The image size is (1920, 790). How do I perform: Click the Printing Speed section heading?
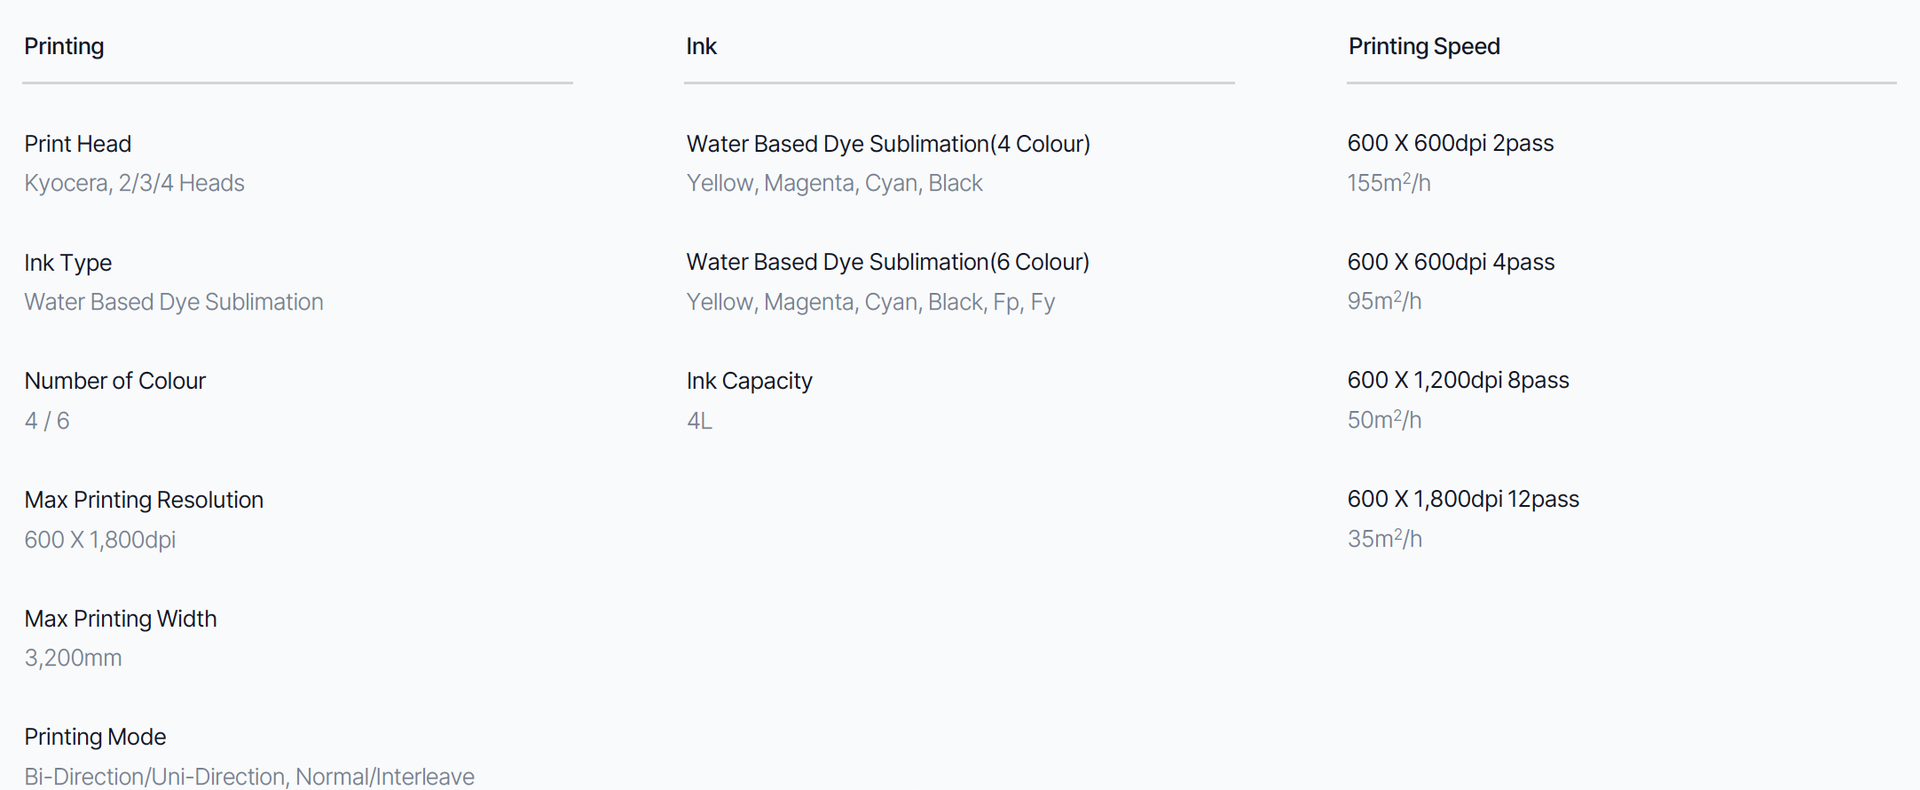point(1424,46)
